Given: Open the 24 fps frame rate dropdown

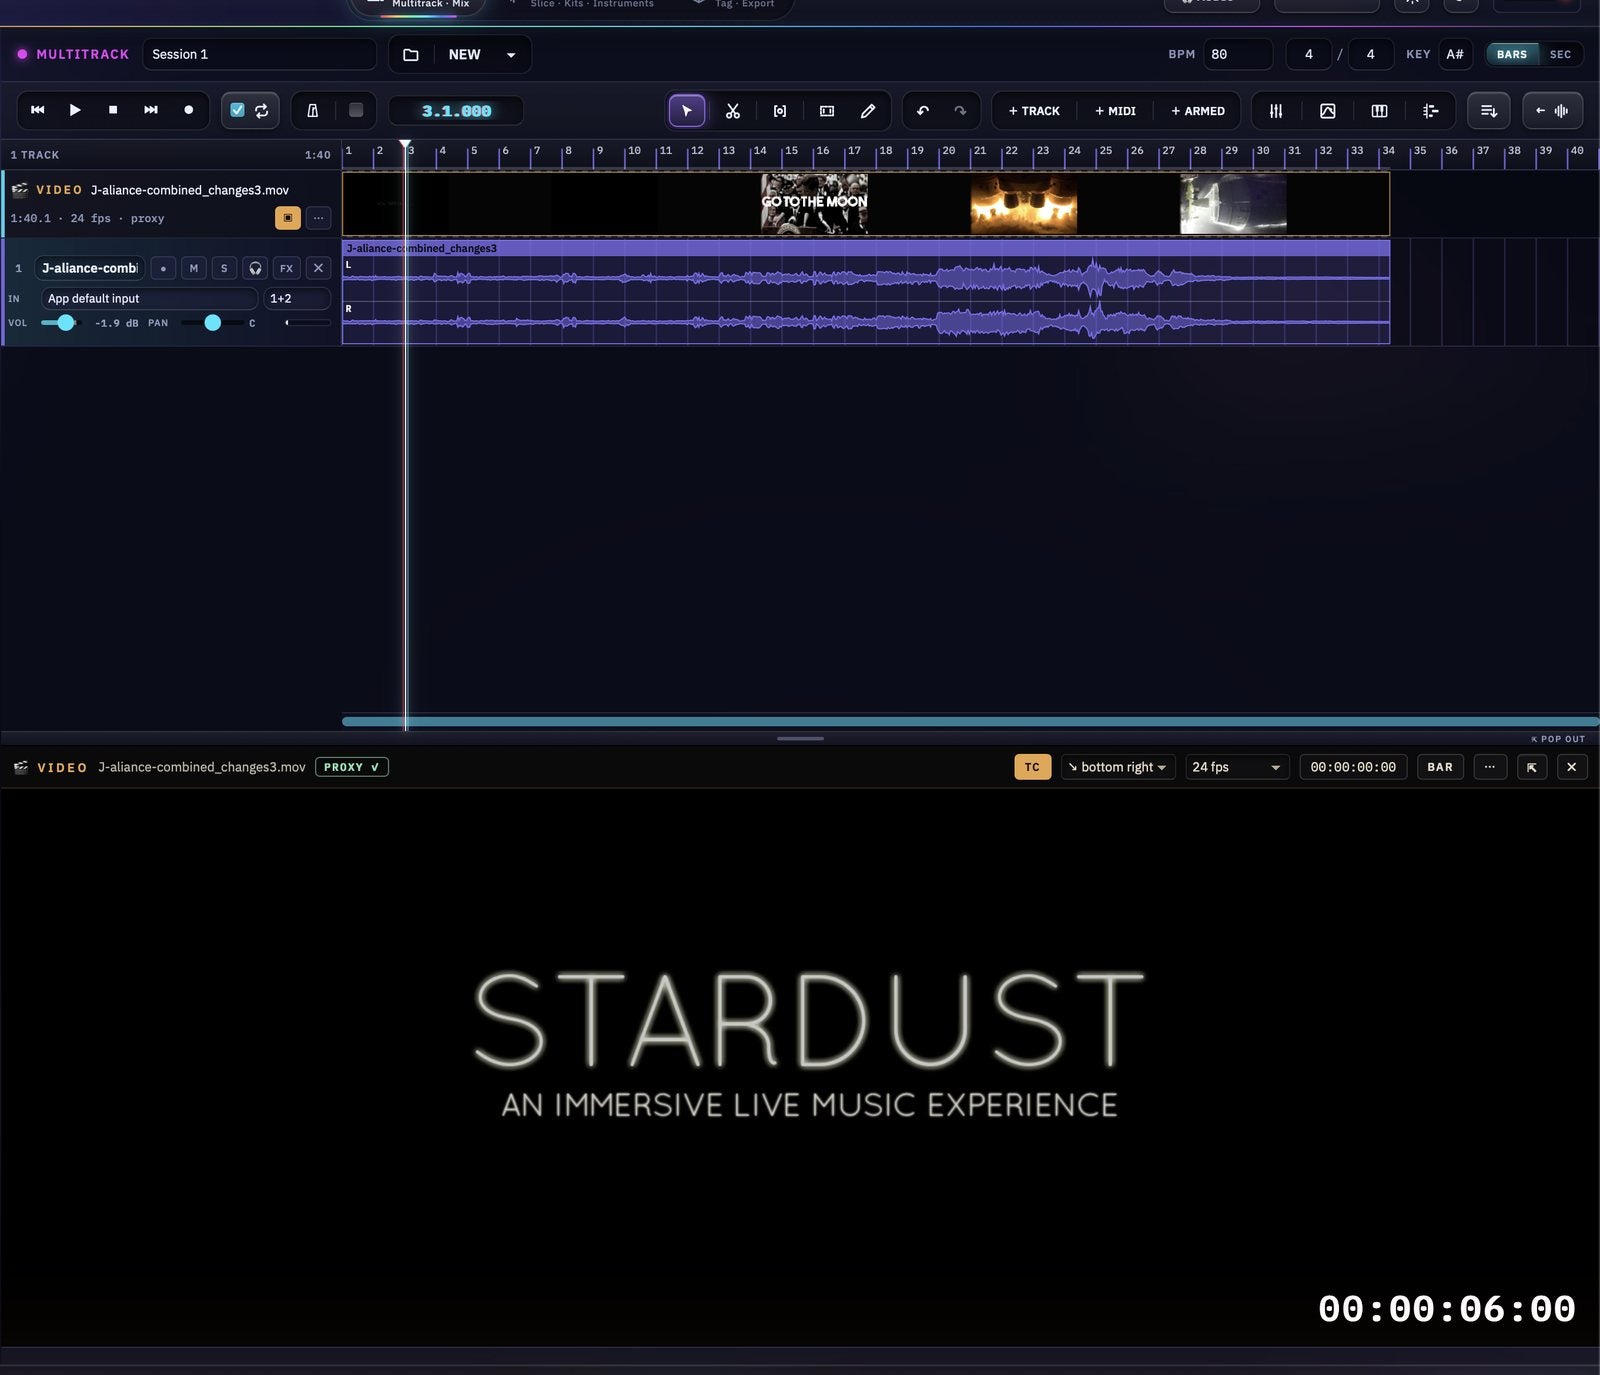Looking at the screenshot, I should (x=1236, y=767).
